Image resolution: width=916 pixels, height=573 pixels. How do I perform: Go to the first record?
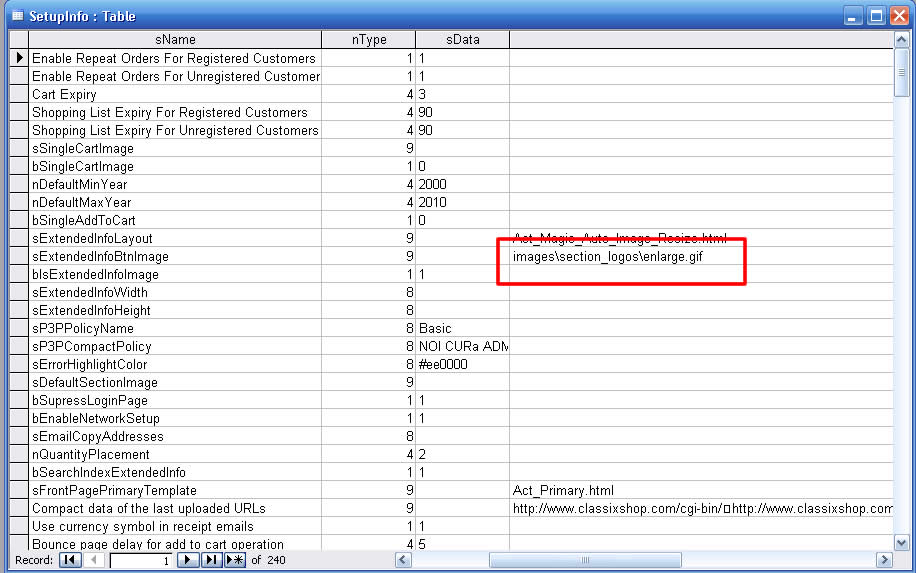pos(70,560)
